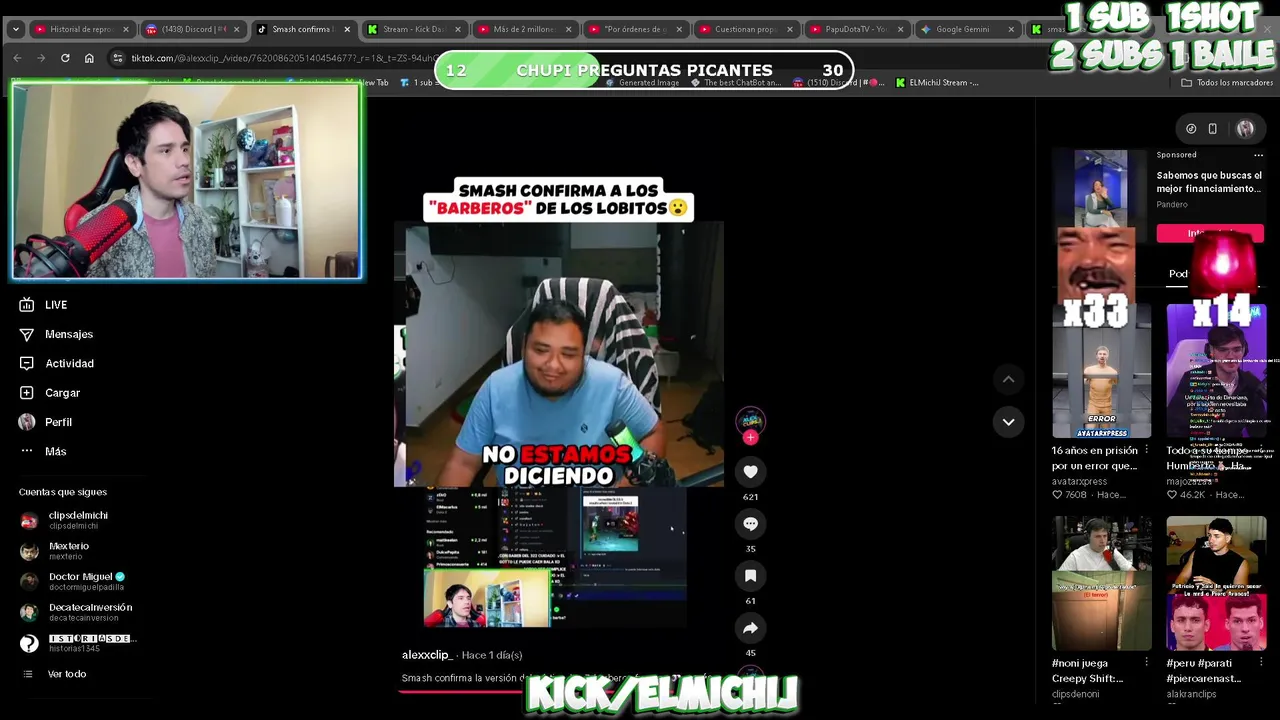The width and height of the screenshot is (1280, 720).
Task: Open options for '#peru #parati' video
Action: pos(1260,662)
